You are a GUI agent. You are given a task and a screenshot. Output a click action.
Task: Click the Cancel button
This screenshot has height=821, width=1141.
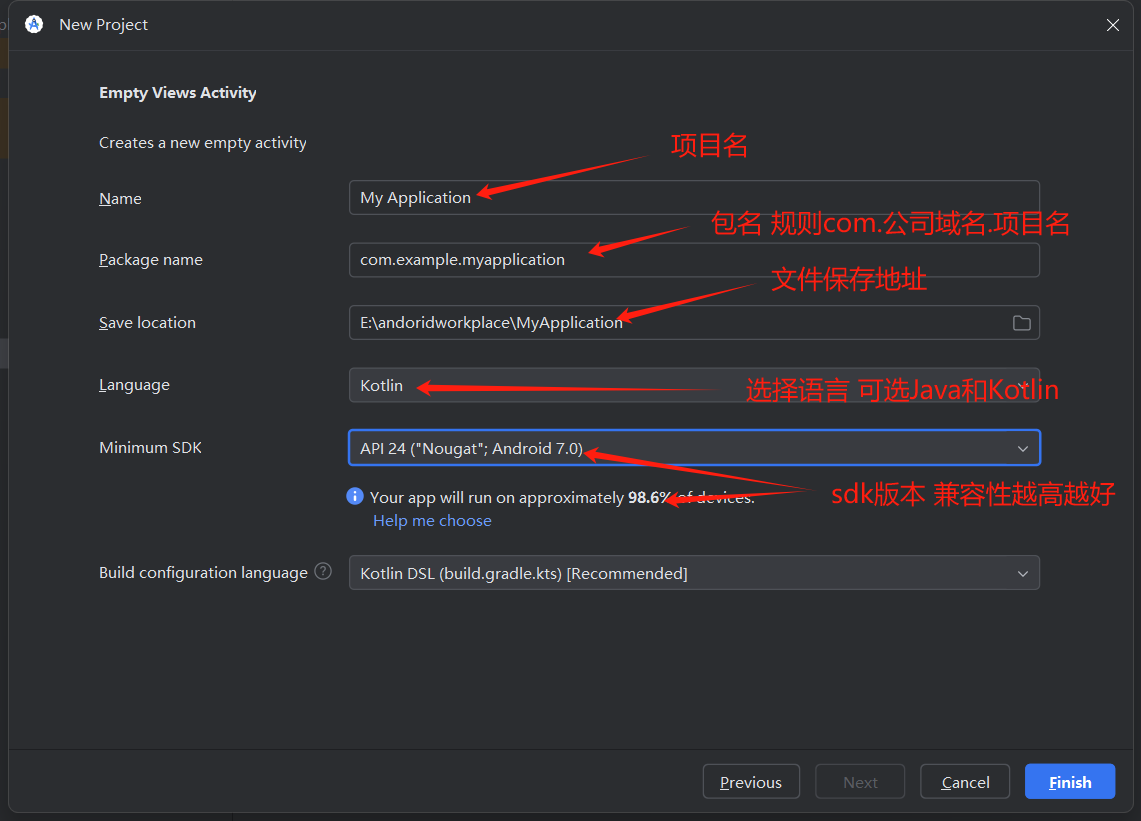(x=965, y=782)
